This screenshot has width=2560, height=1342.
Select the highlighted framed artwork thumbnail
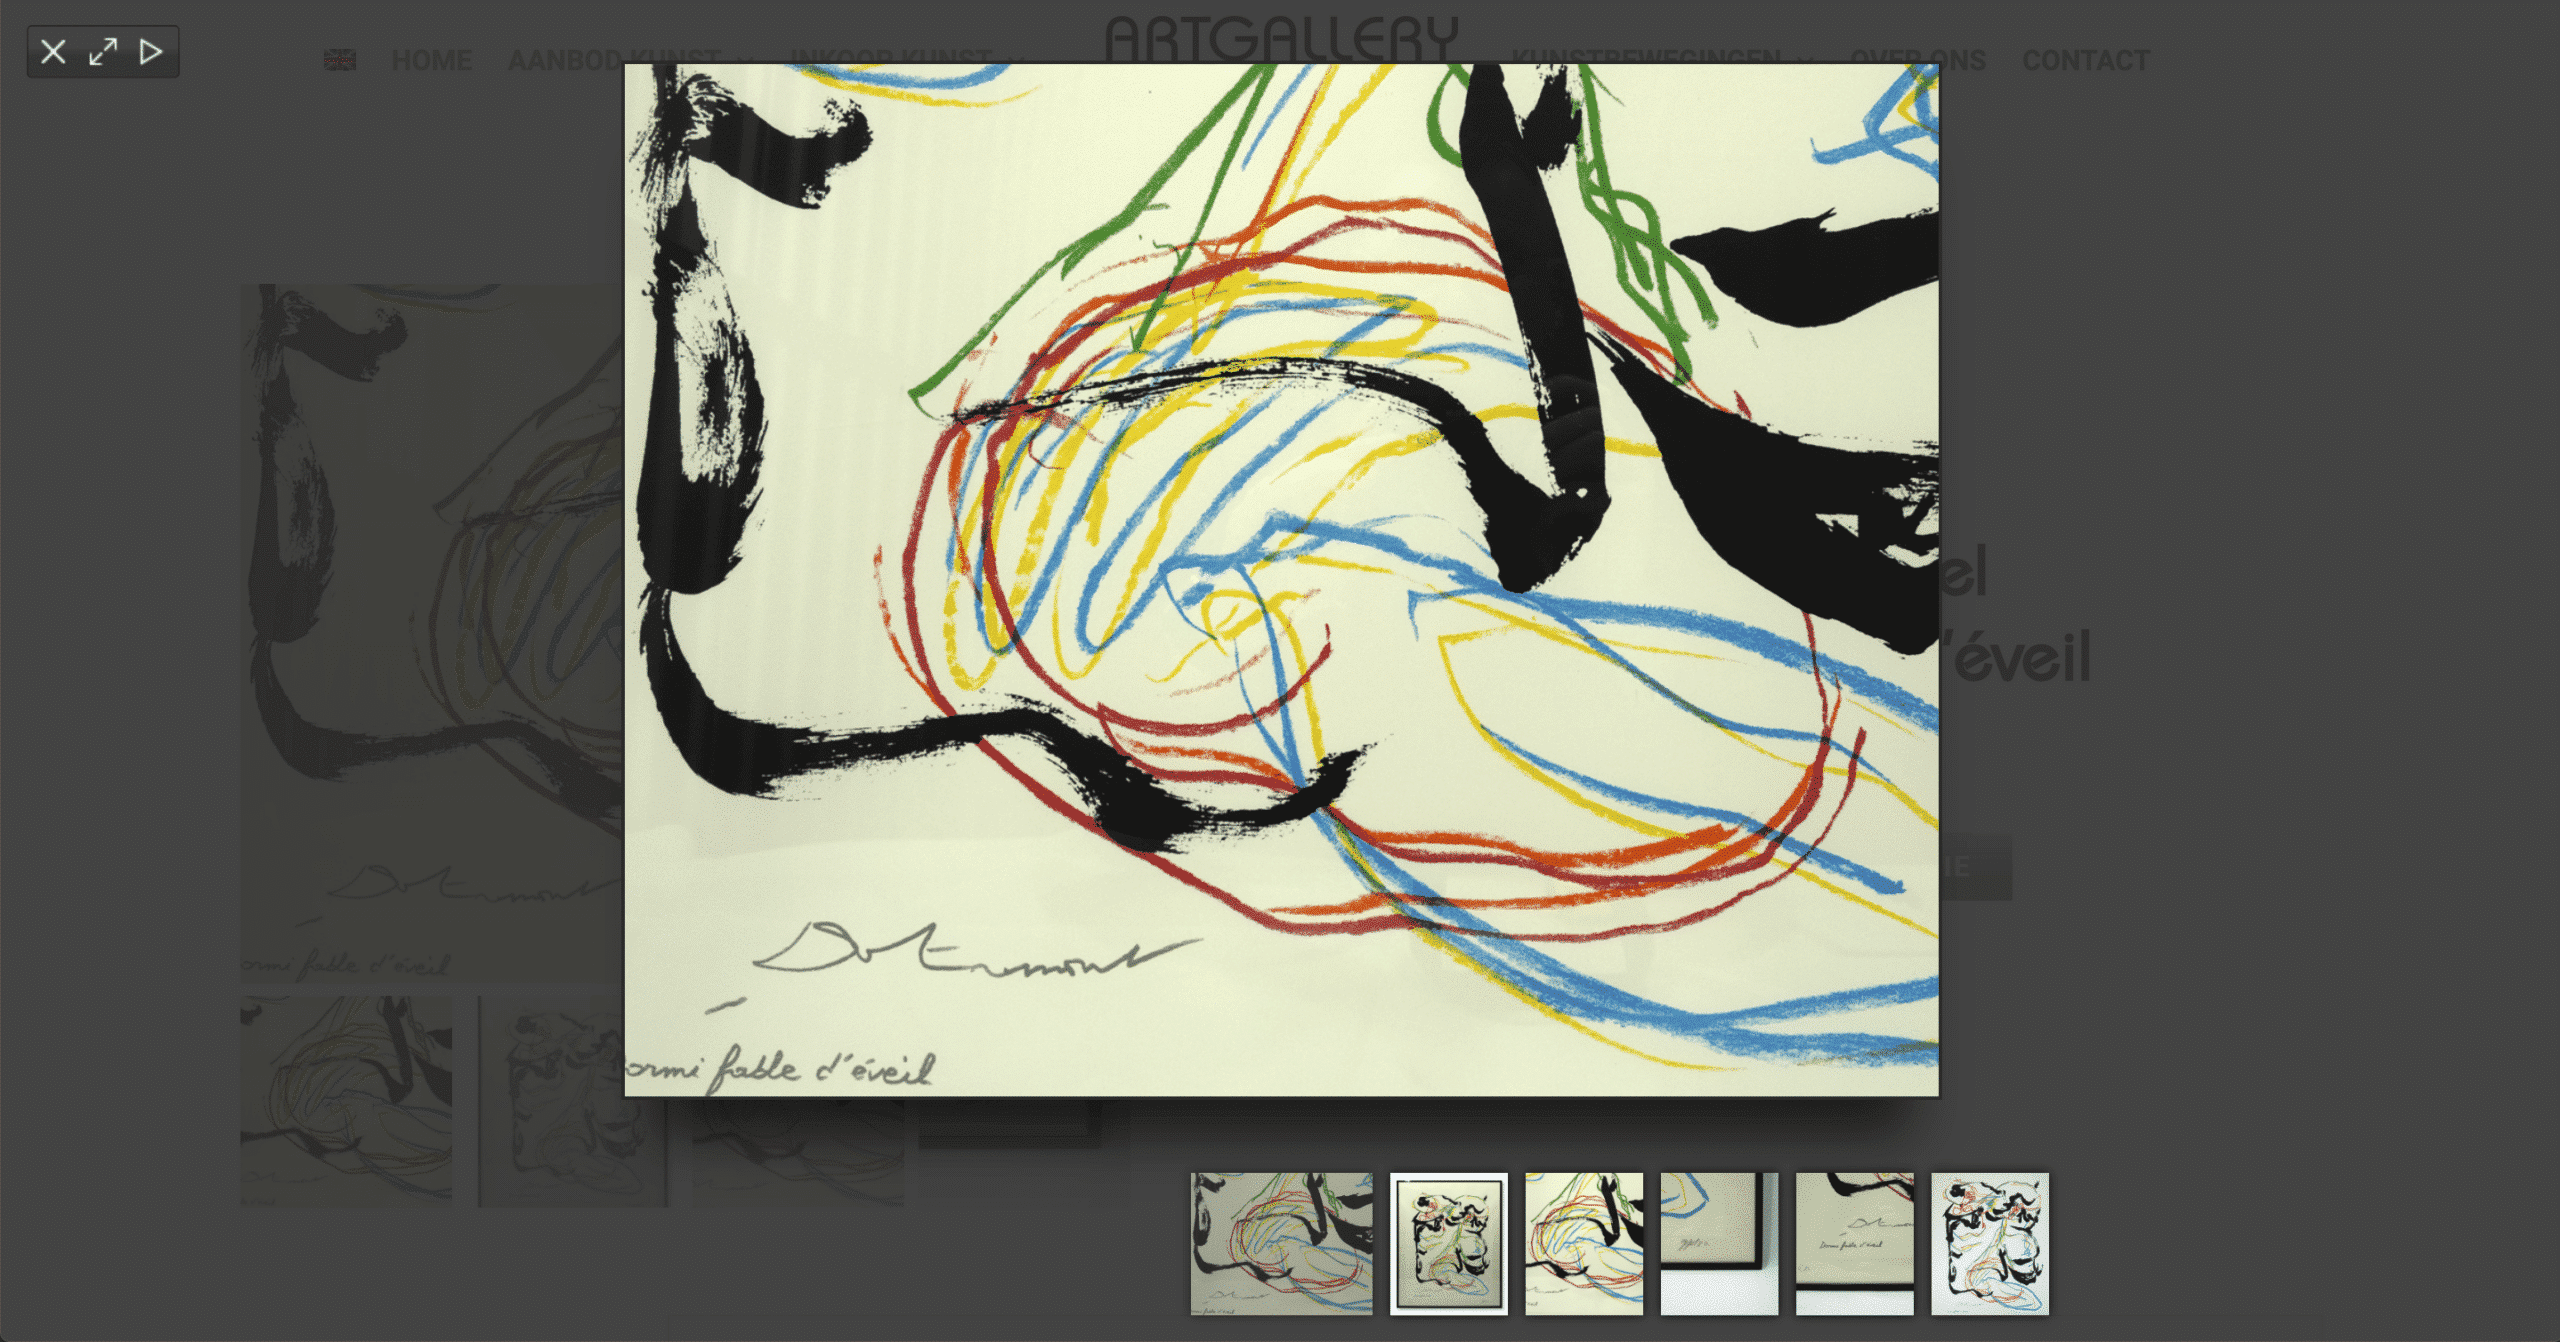(x=1449, y=1244)
